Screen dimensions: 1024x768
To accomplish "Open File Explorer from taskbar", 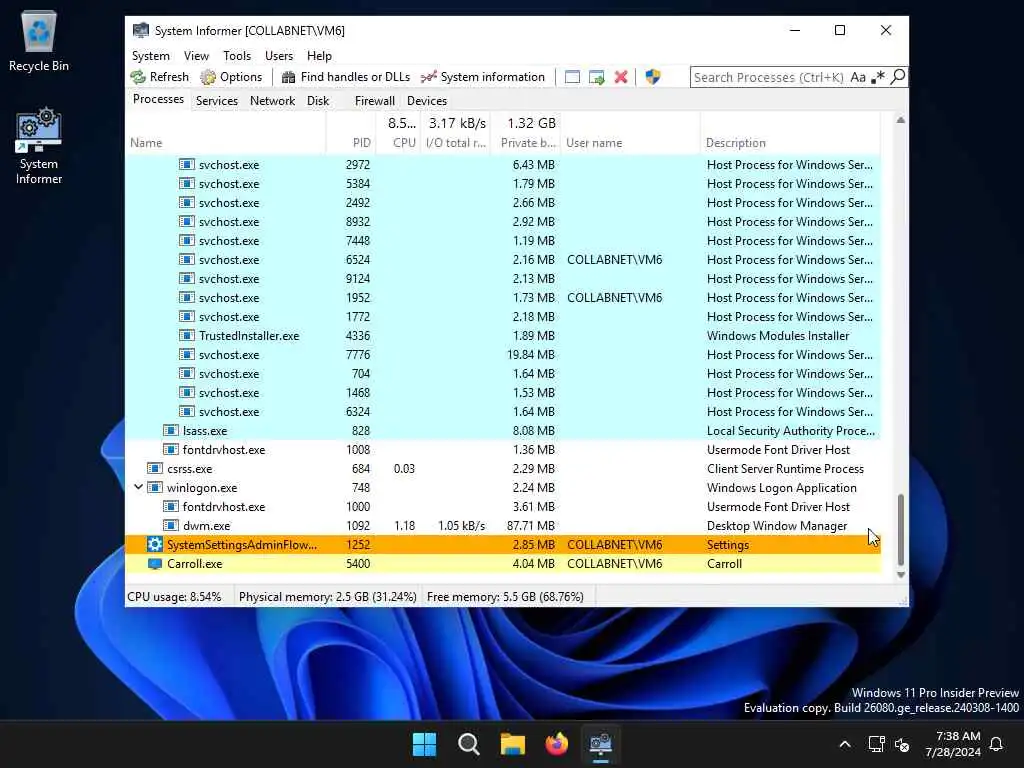I will point(513,744).
